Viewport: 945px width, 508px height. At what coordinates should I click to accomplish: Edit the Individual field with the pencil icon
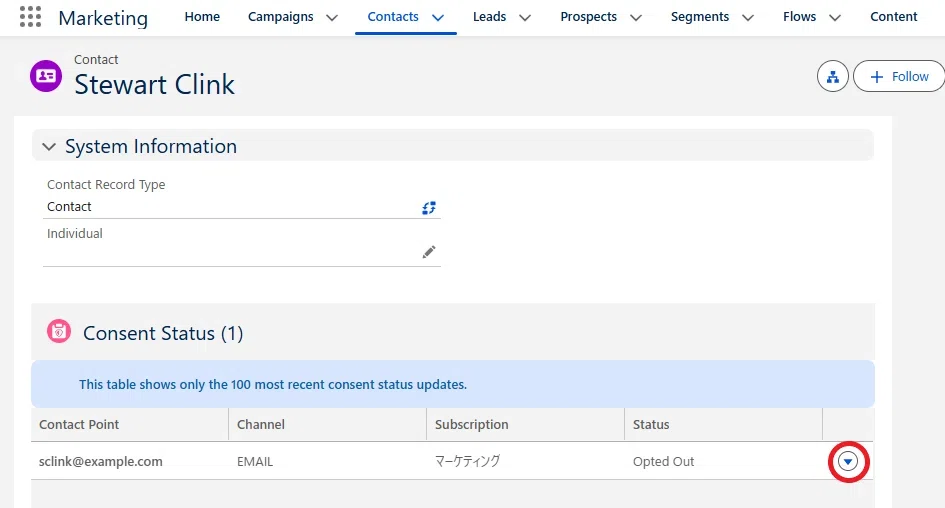(429, 252)
